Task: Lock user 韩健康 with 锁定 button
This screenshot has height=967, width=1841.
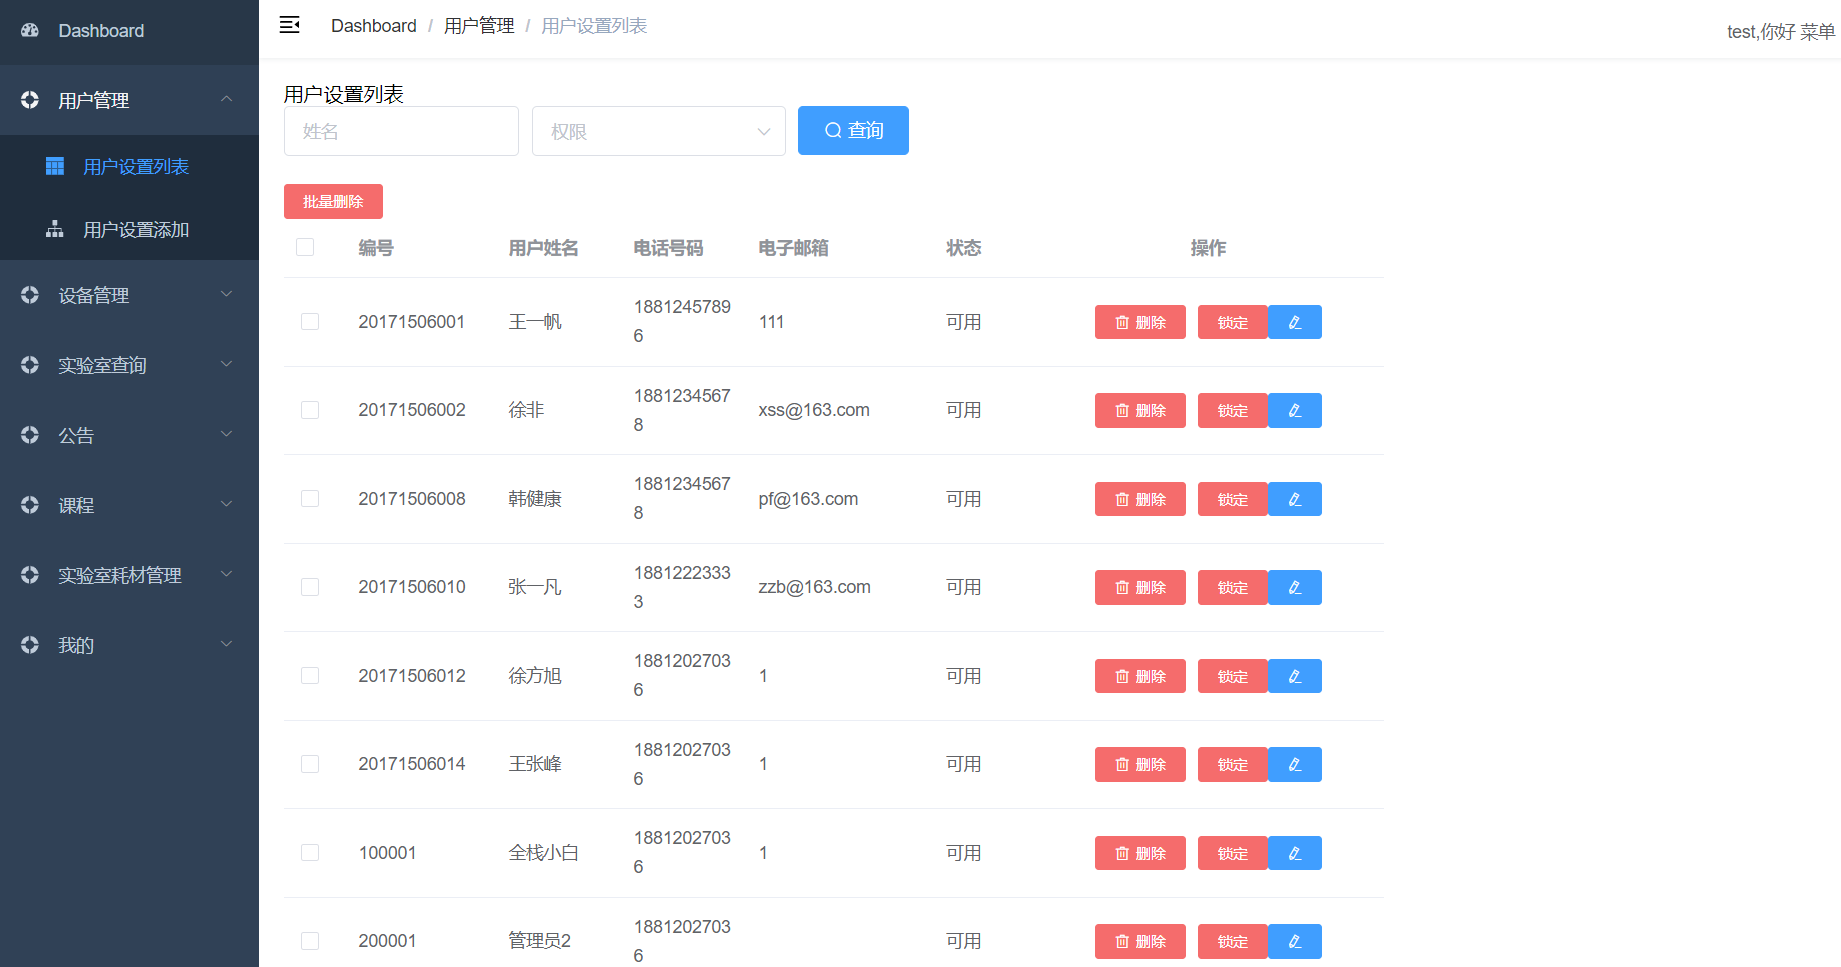Action: click(x=1233, y=499)
